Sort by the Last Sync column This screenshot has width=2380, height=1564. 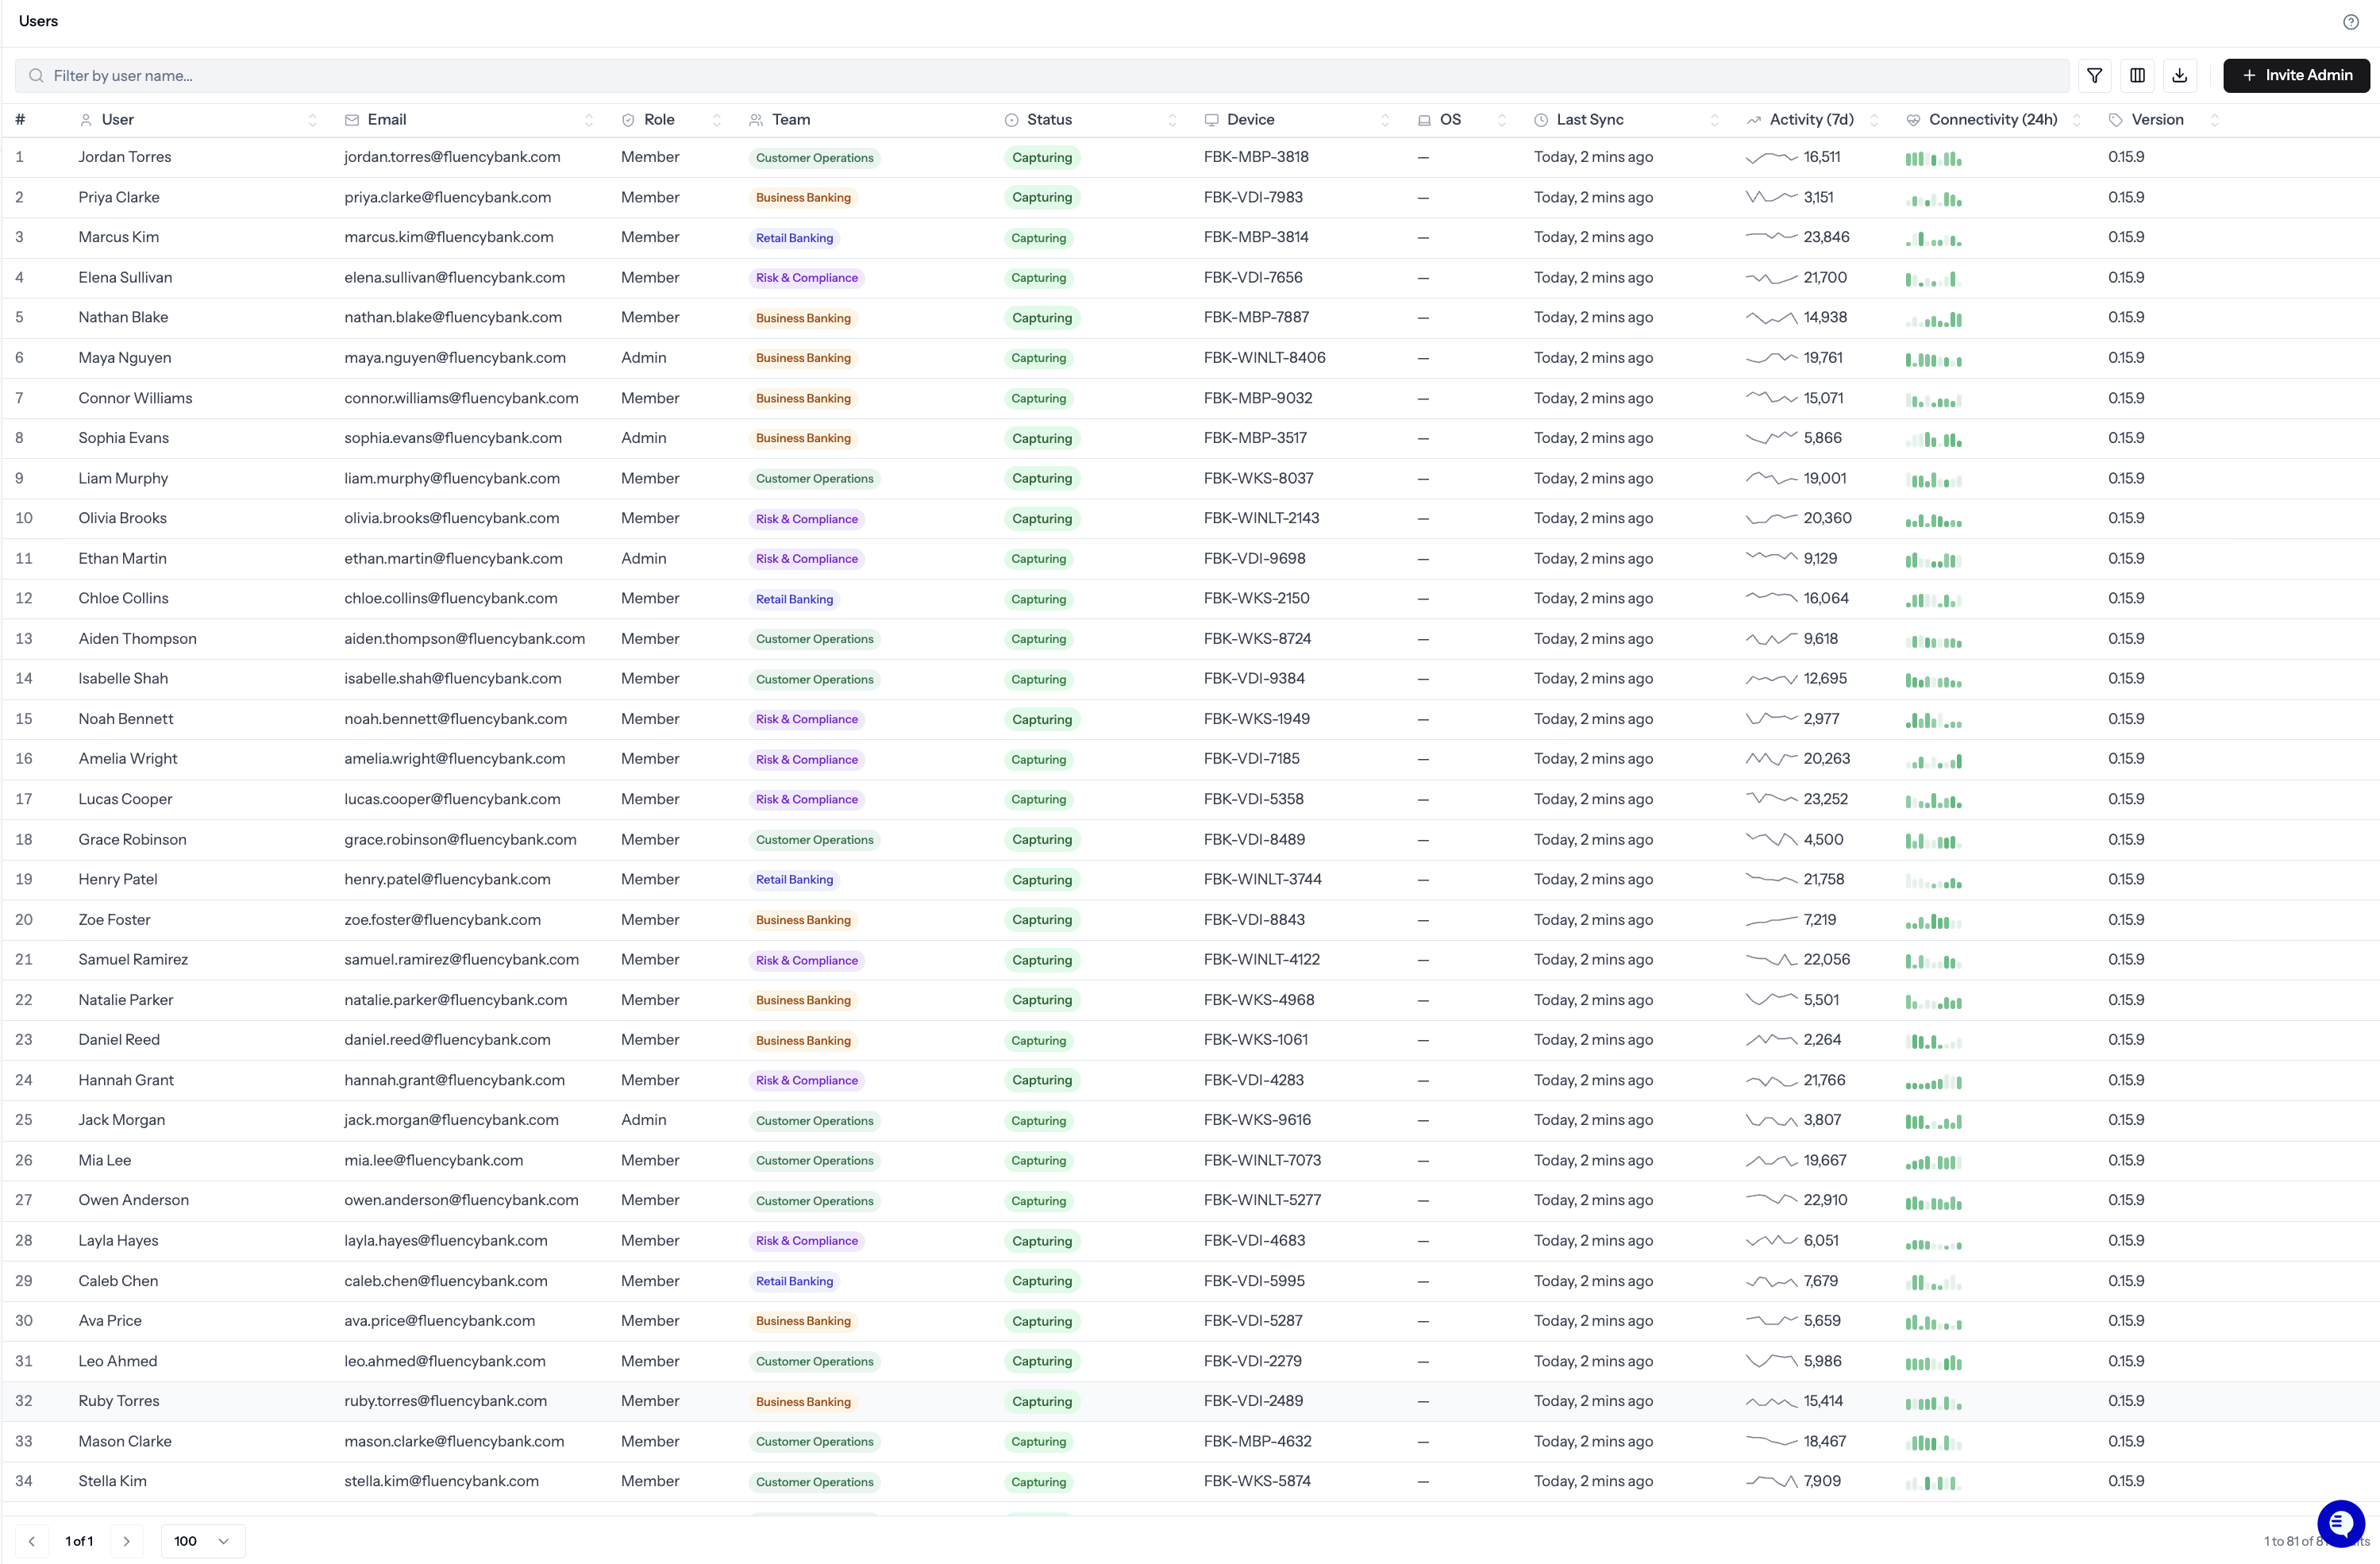tap(1714, 120)
